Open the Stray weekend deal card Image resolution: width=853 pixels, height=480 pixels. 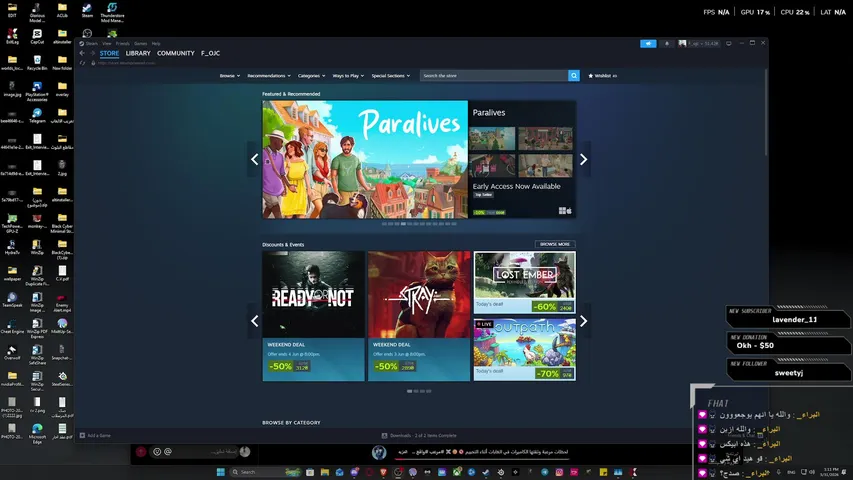(x=419, y=316)
